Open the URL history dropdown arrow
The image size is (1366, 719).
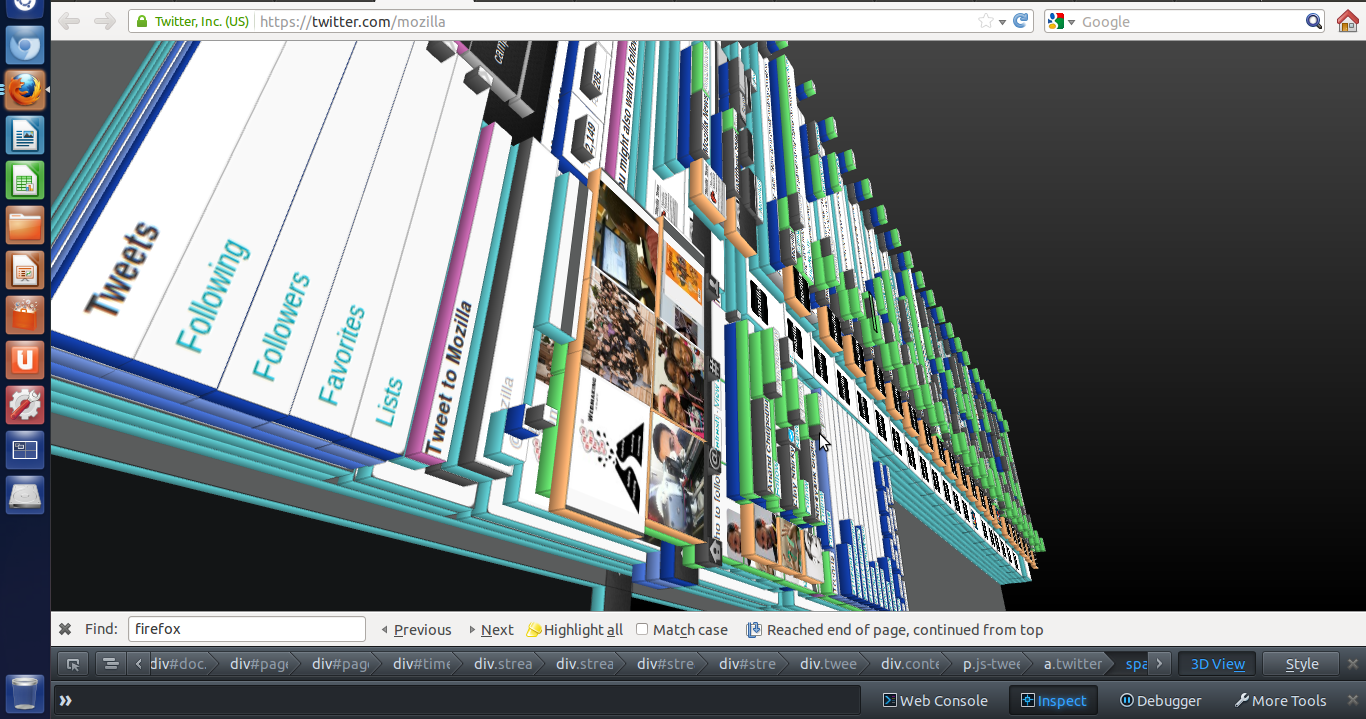coord(1002,22)
